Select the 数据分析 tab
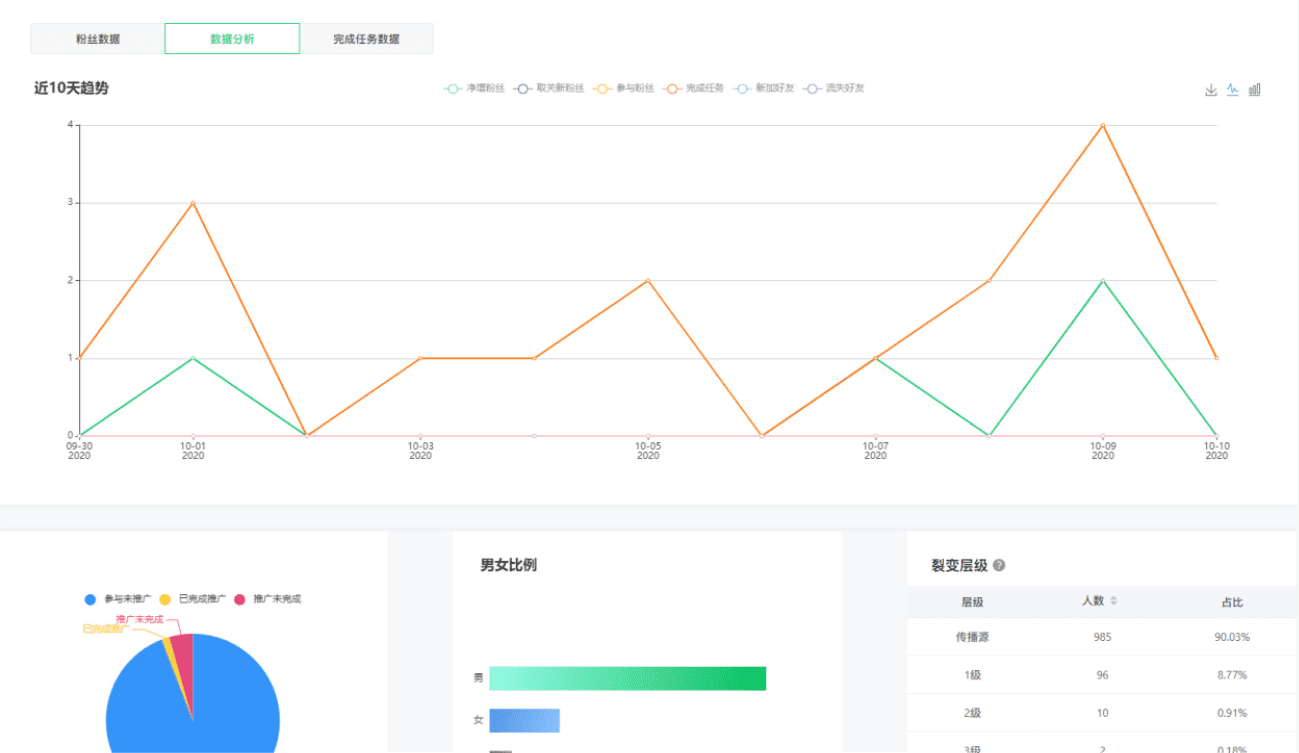The width and height of the screenshot is (1299, 753). point(232,39)
